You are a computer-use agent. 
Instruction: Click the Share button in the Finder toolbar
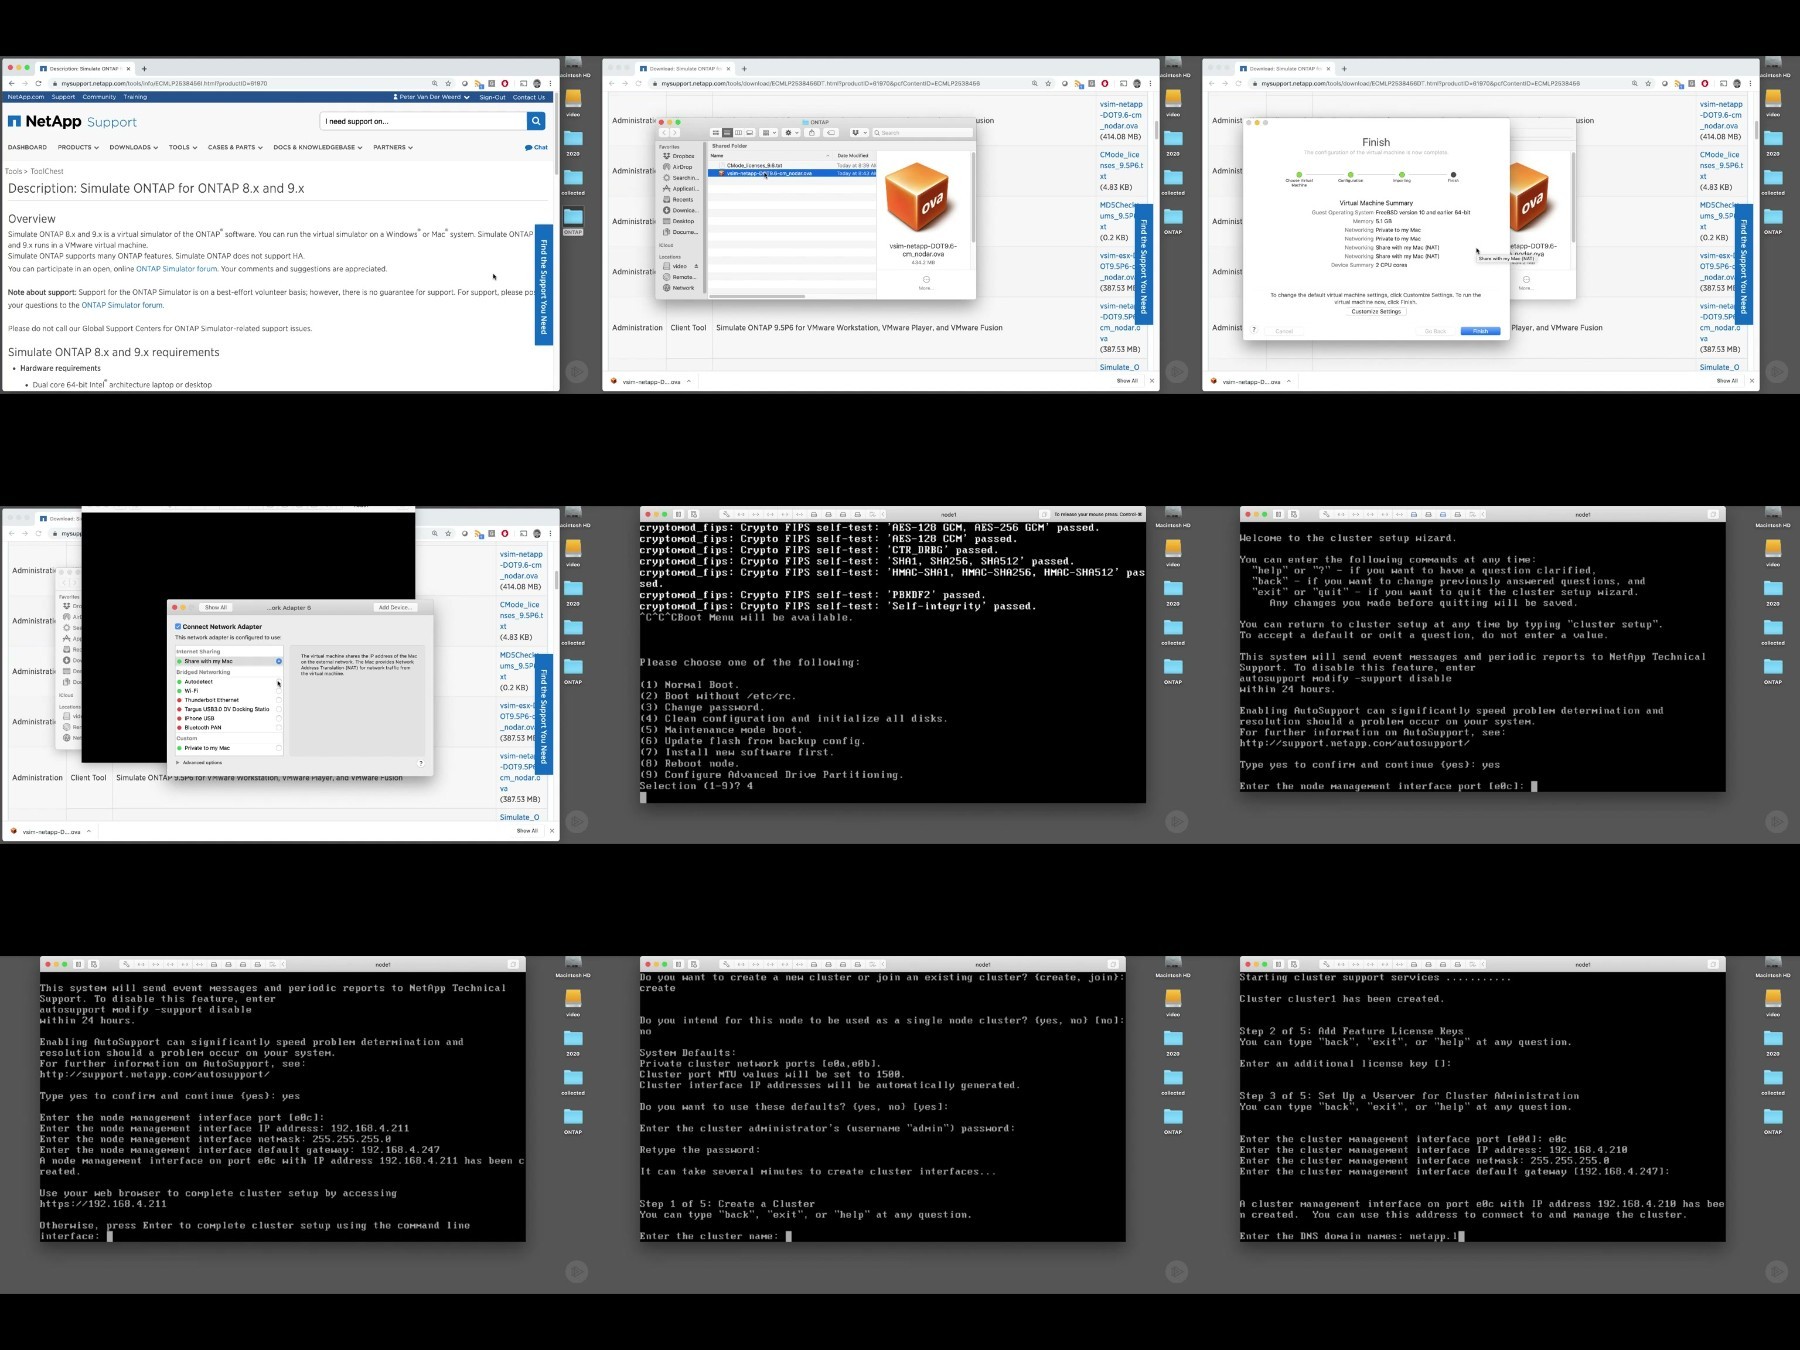[x=812, y=132]
